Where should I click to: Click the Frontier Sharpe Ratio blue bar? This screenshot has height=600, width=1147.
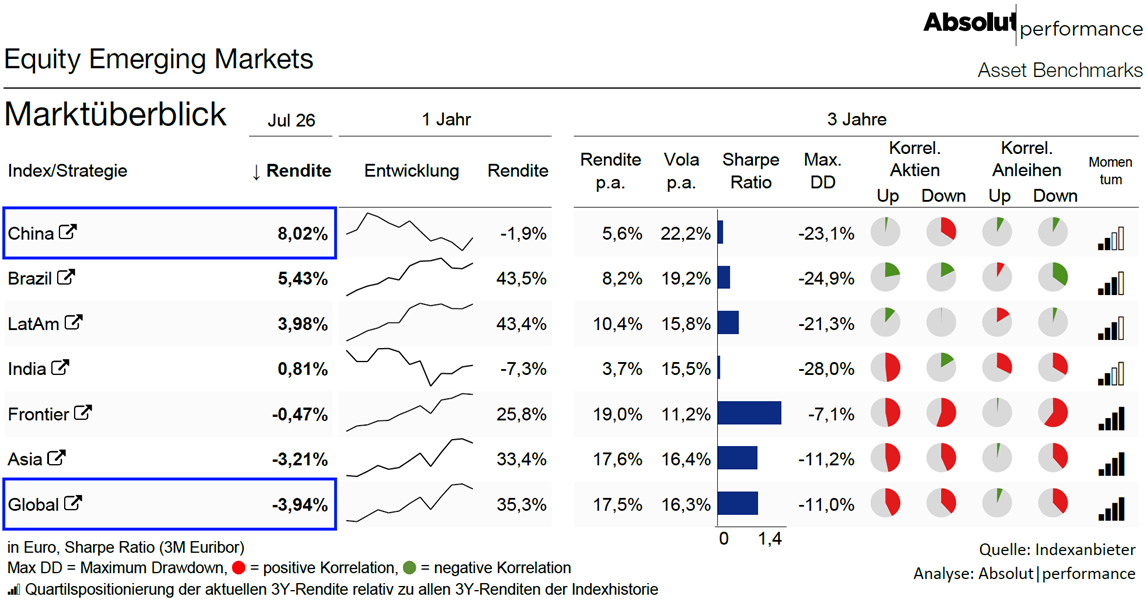(x=749, y=413)
